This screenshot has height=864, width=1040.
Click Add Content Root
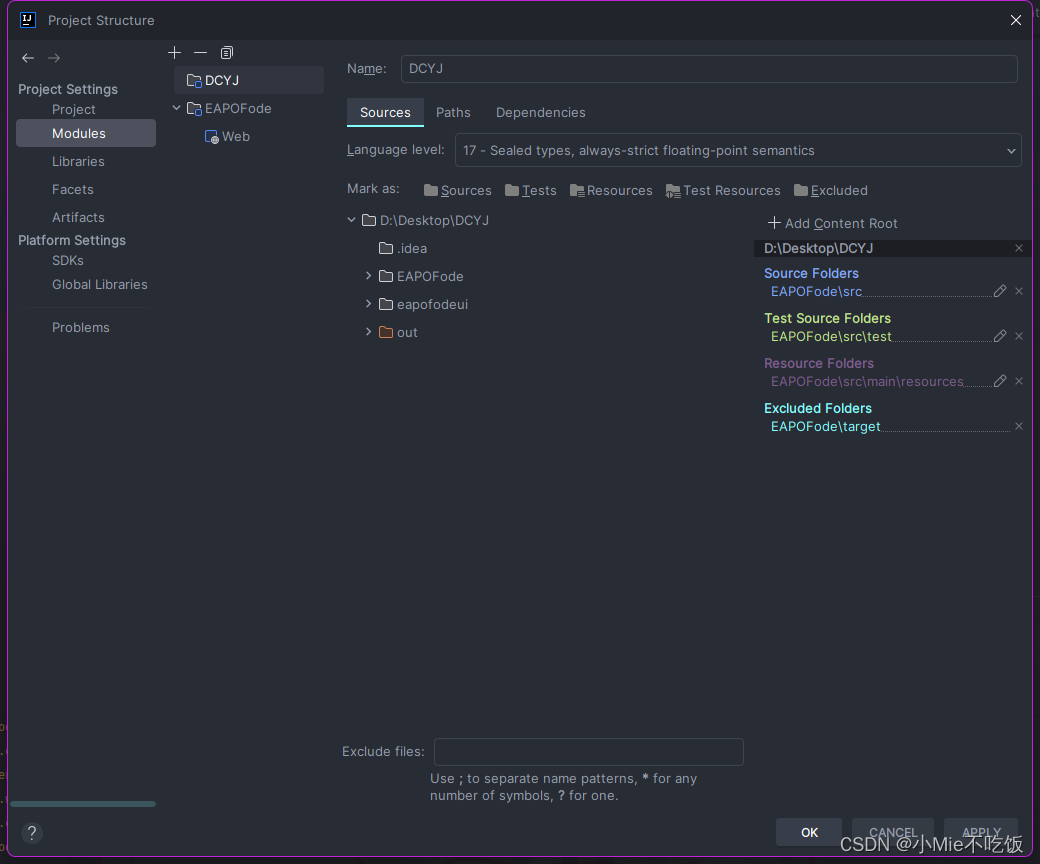832,223
